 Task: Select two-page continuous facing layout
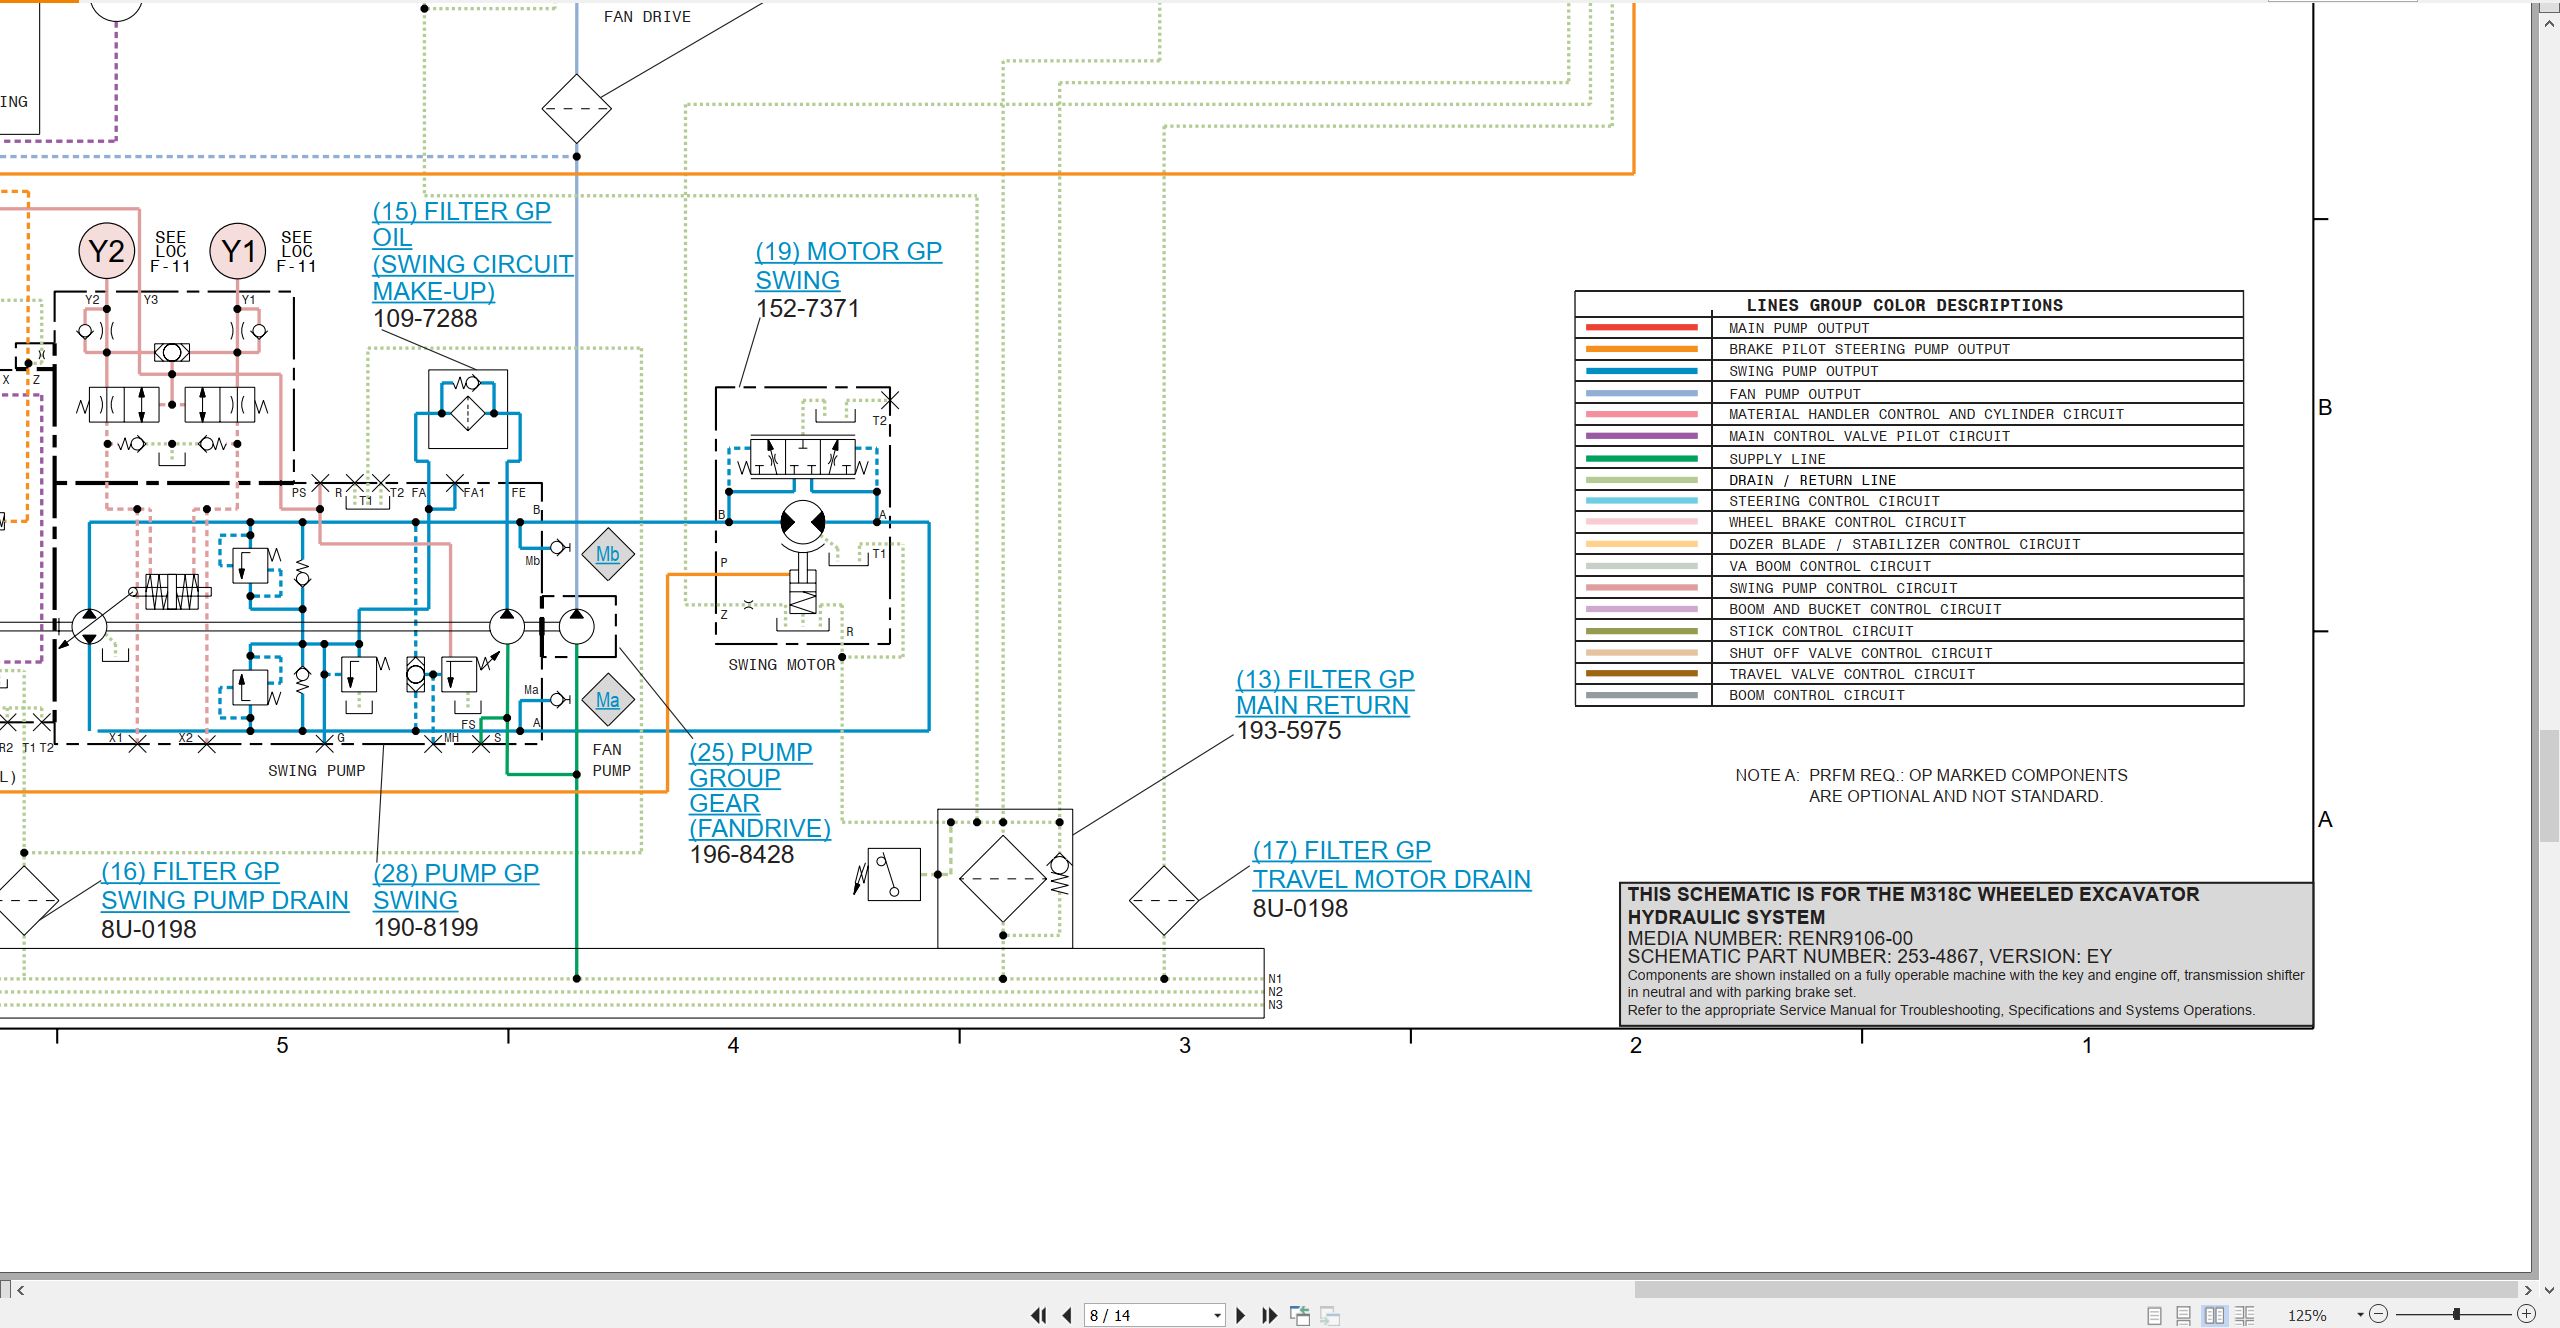click(x=2245, y=1315)
